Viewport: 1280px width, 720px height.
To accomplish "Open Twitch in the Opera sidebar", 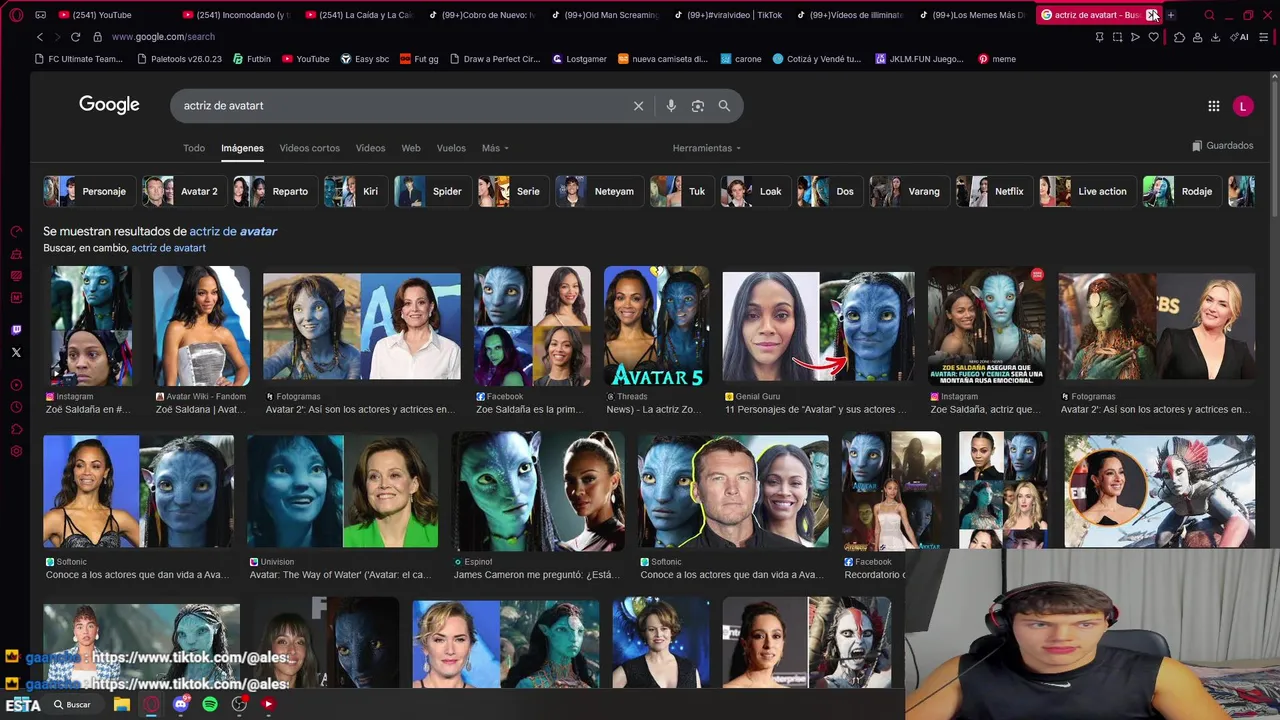I will 16,330.
